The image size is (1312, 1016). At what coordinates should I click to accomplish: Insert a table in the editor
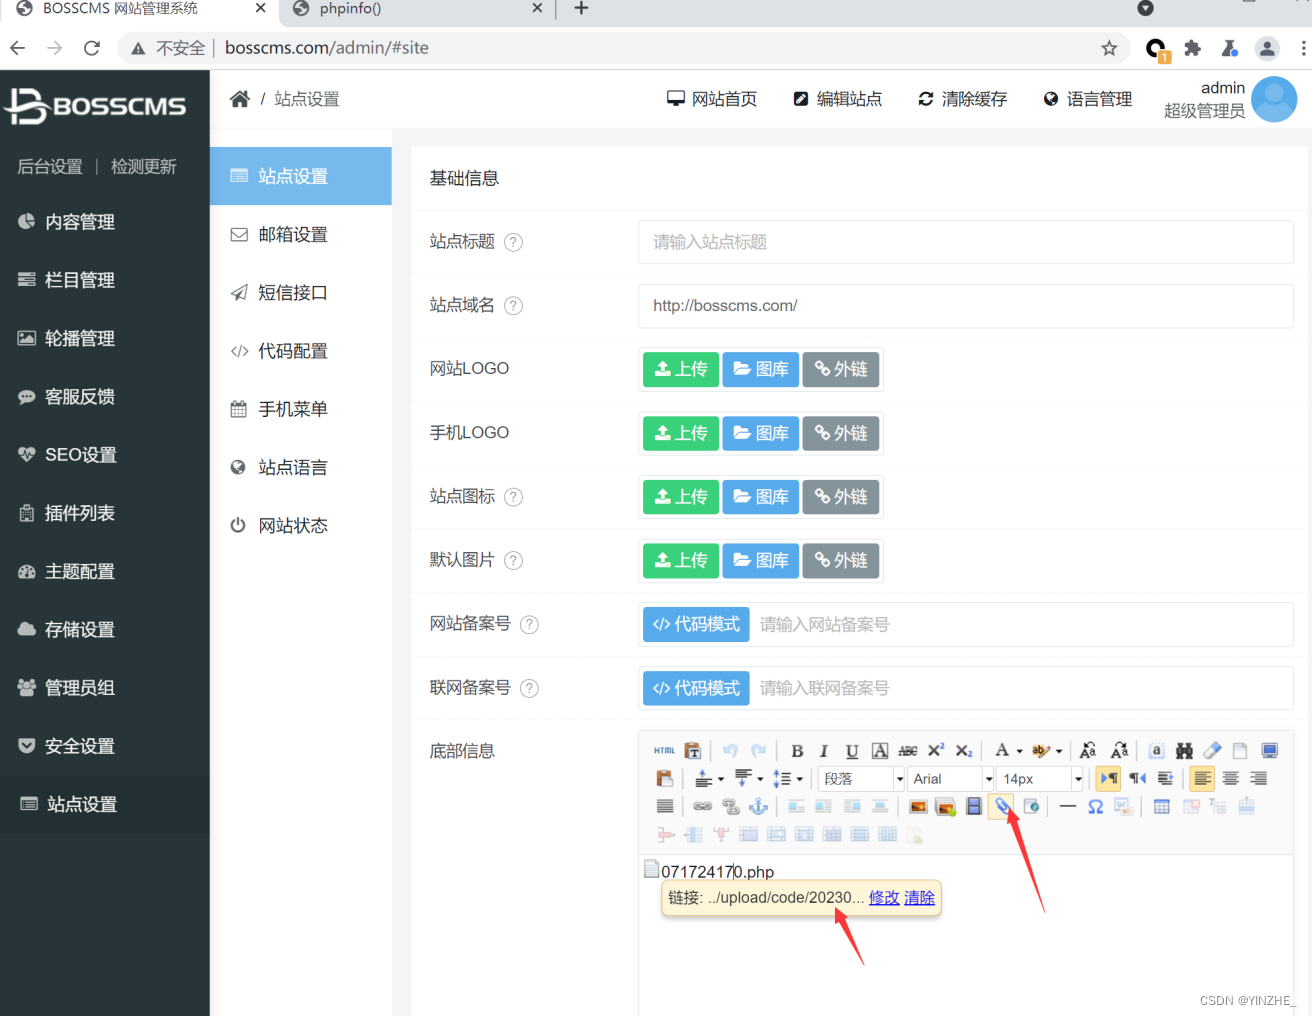tap(1162, 806)
